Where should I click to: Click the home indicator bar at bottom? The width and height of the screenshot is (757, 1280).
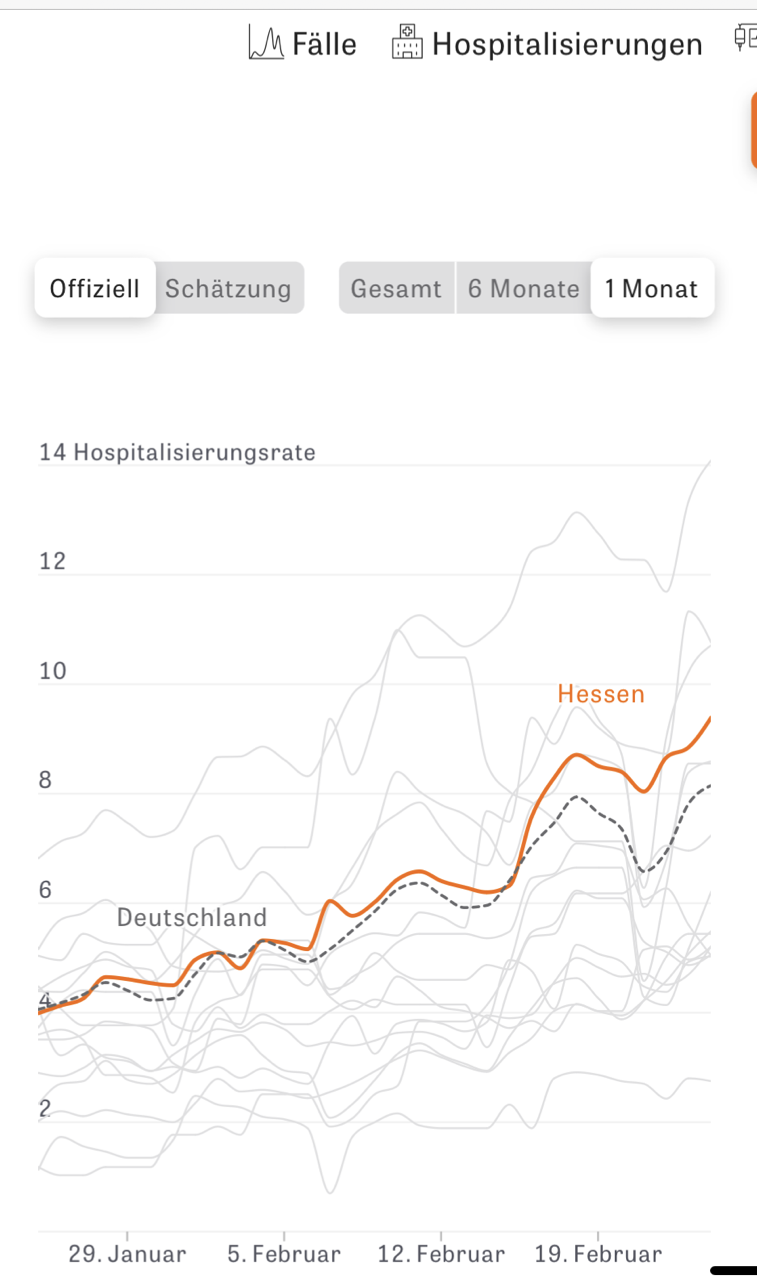[x=733, y=1270]
